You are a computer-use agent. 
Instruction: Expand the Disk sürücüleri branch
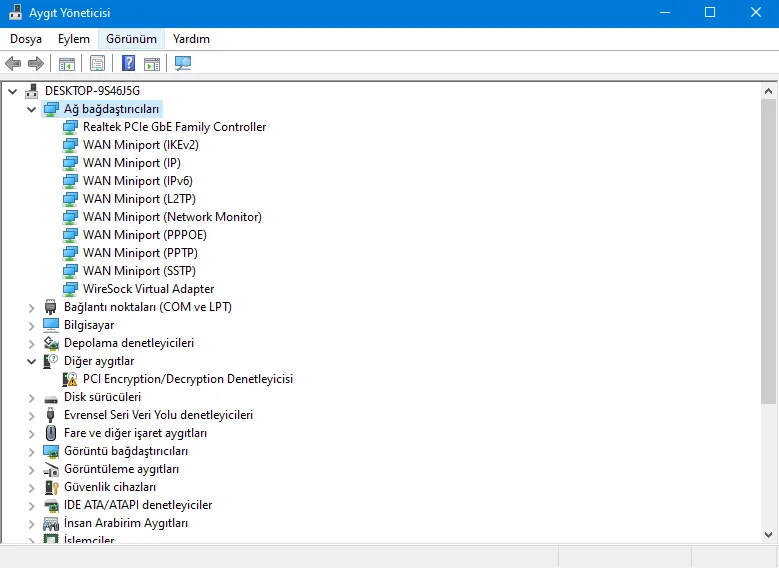click(x=31, y=398)
